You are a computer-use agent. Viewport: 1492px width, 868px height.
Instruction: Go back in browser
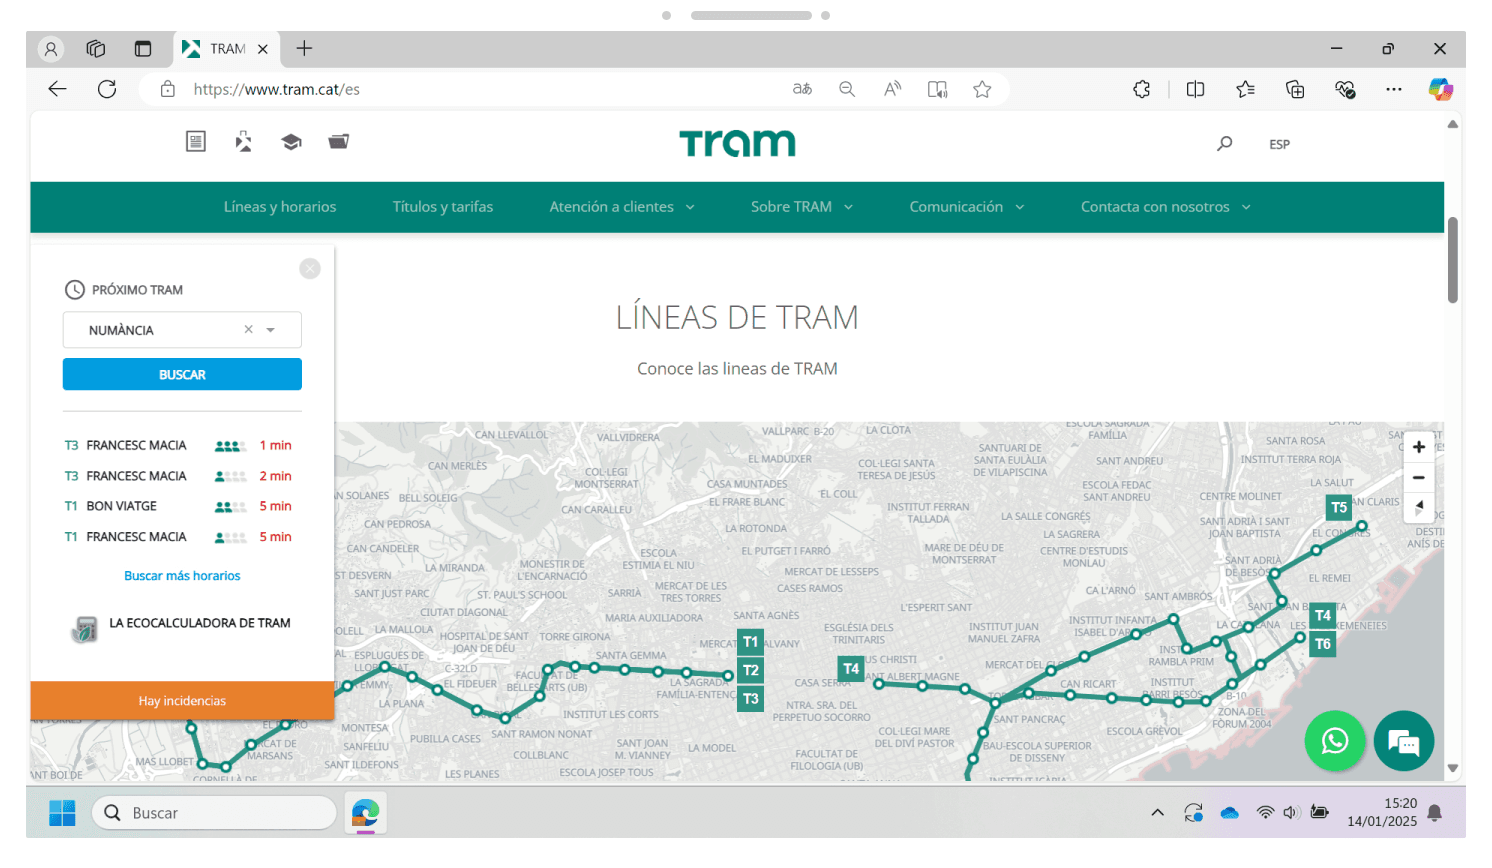coord(57,89)
